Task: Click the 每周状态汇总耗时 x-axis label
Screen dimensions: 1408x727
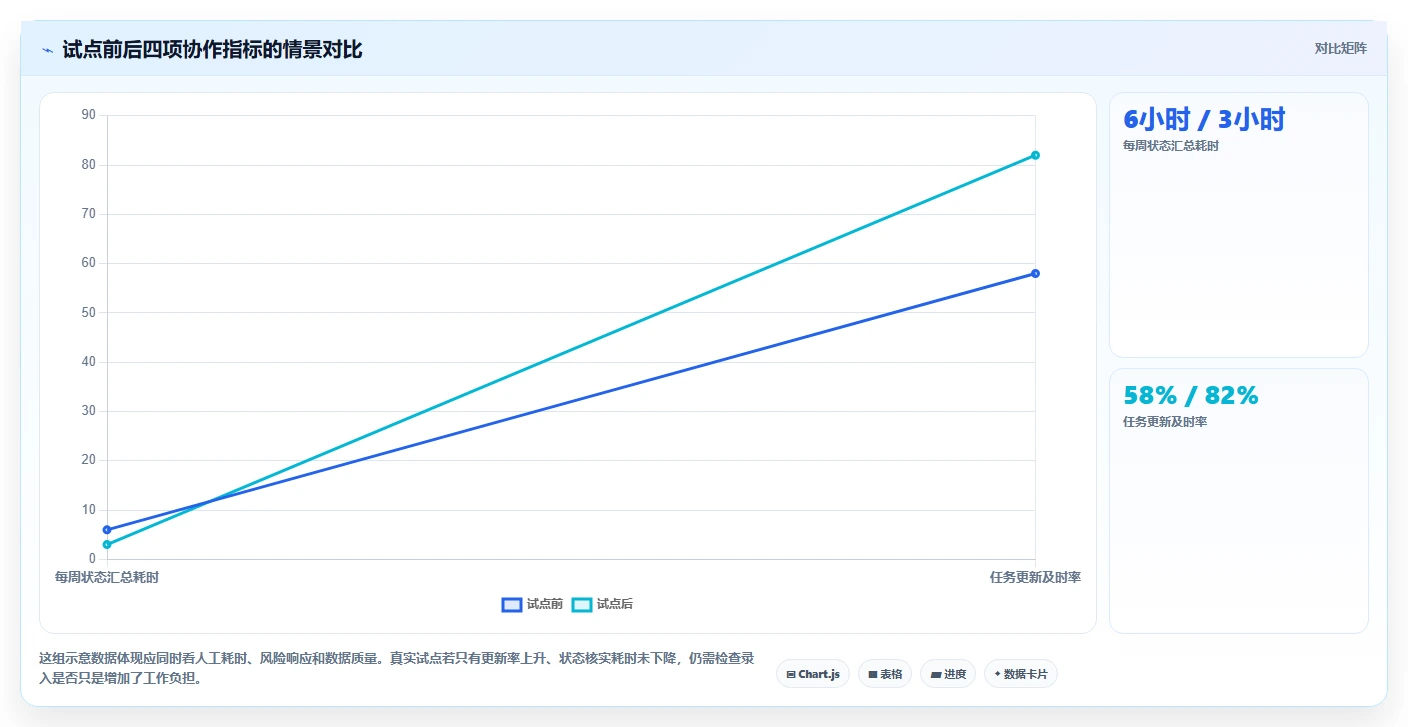Action: (107, 577)
